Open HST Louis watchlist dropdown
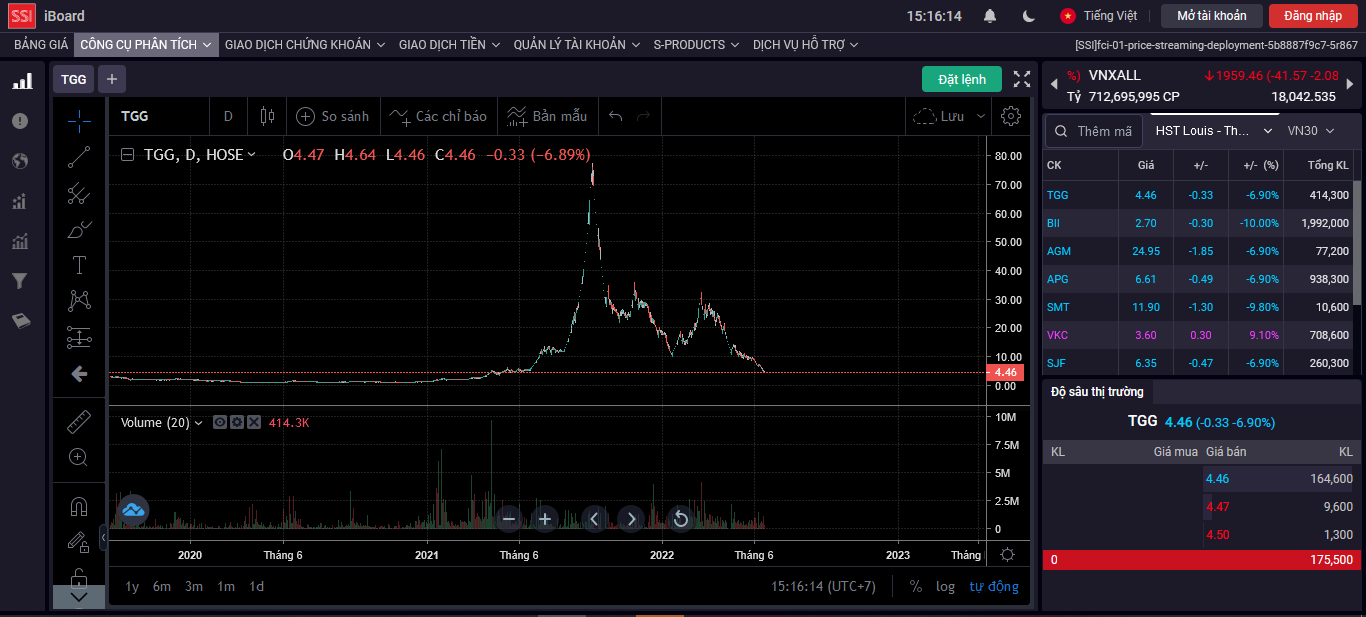This screenshot has height=617, width=1366. [1214, 131]
